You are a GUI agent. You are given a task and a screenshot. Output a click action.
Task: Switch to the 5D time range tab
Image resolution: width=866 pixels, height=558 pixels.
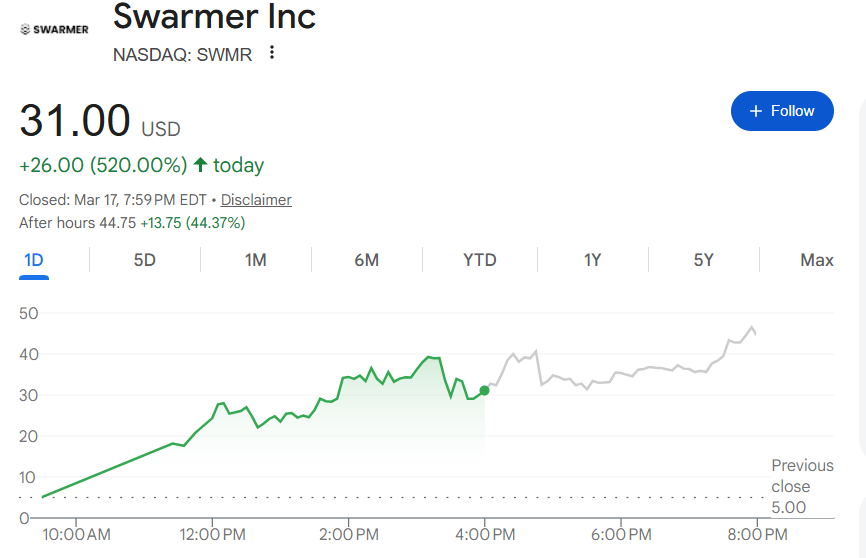(145, 260)
